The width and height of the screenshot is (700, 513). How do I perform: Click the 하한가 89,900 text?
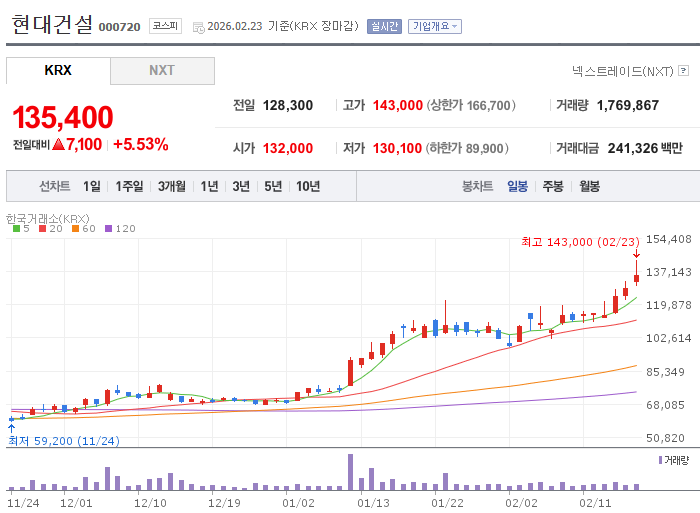click(x=467, y=148)
